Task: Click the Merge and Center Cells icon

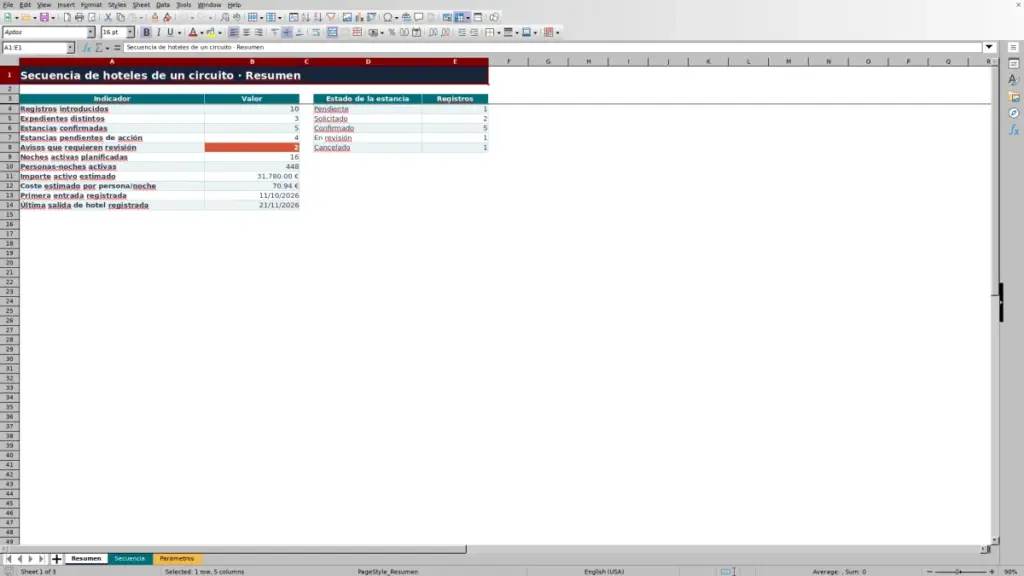Action: [x=332, y=33]
